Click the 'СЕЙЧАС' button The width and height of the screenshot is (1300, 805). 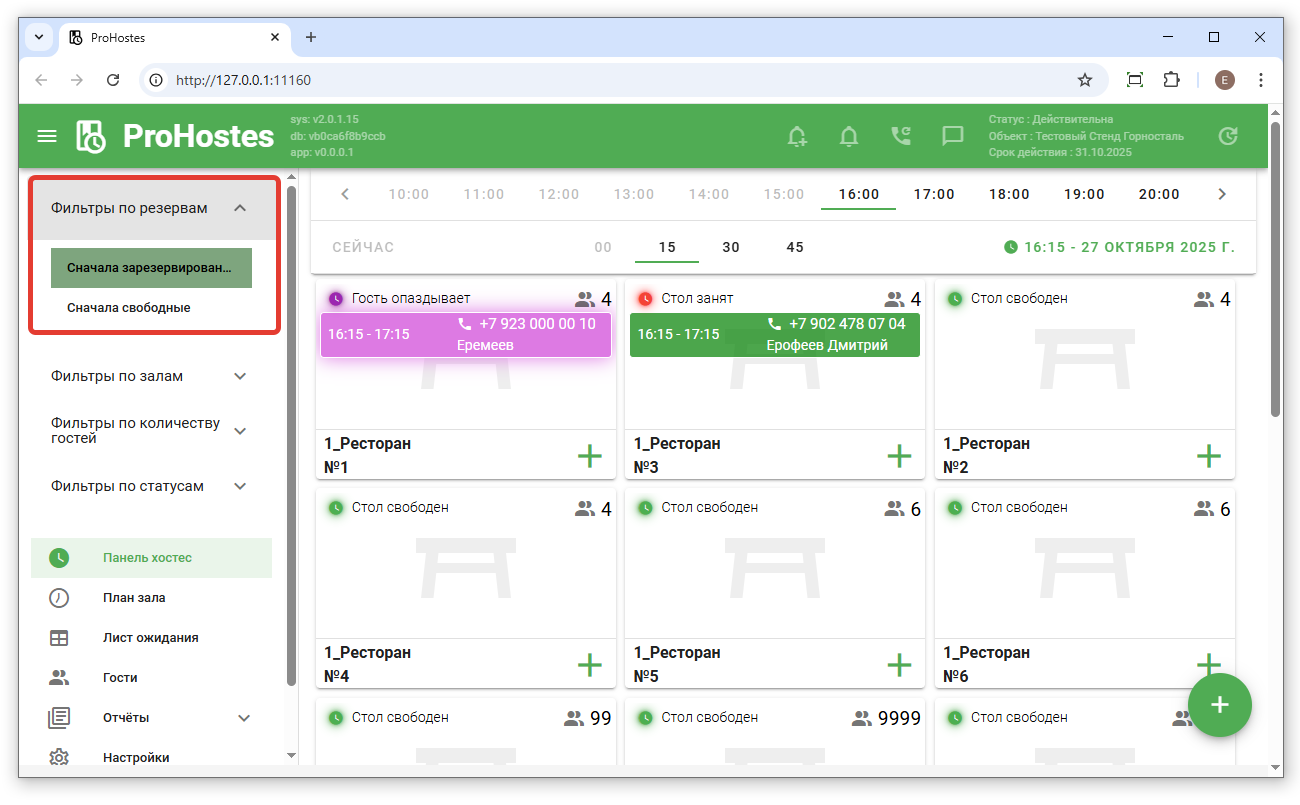point(363,247)
